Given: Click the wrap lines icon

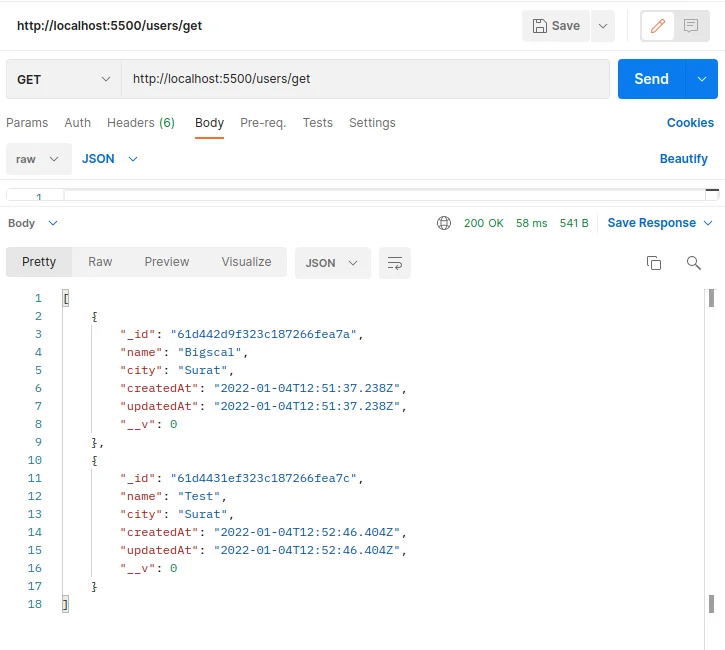Looking at the screenshot, I should [395, 263].
